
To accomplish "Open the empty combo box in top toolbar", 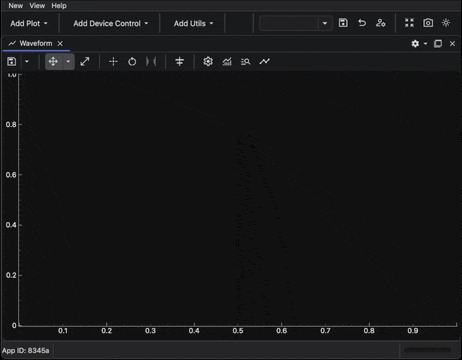I will pyautogui.click(x=296, y=23).
